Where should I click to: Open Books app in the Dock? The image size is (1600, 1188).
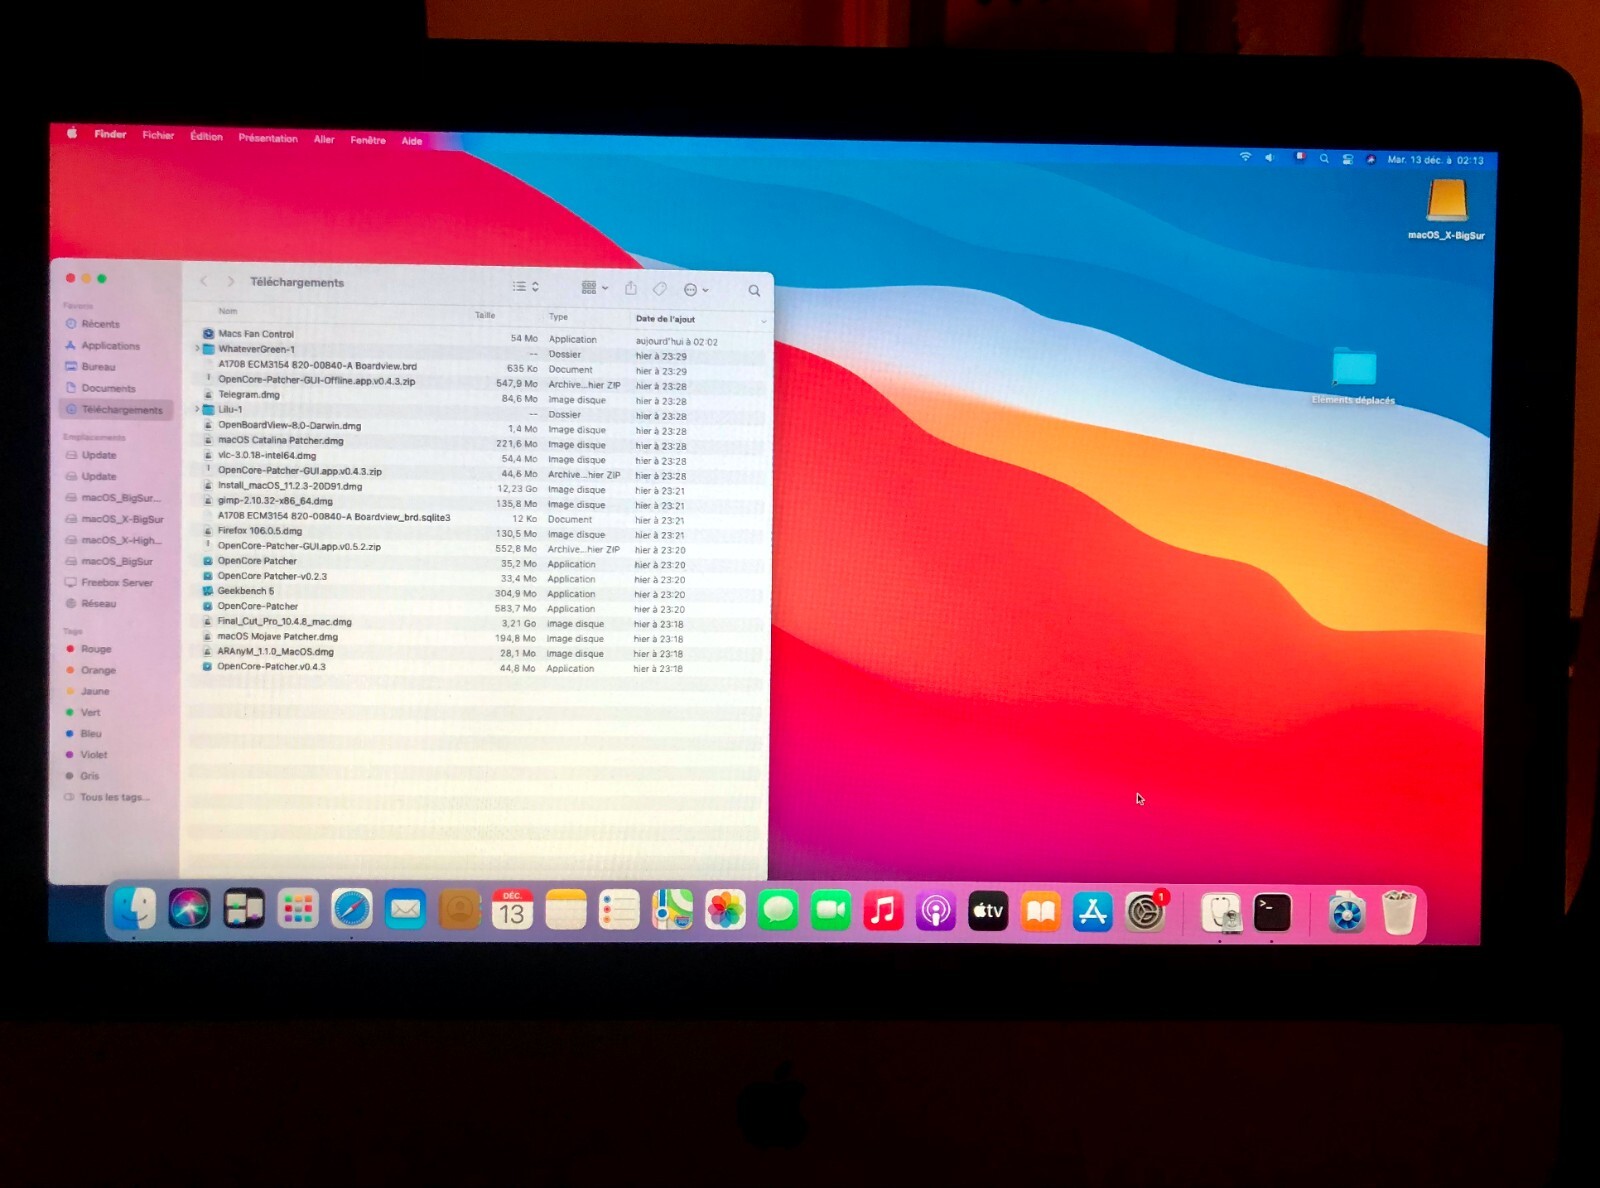[x=1041, y=912]
